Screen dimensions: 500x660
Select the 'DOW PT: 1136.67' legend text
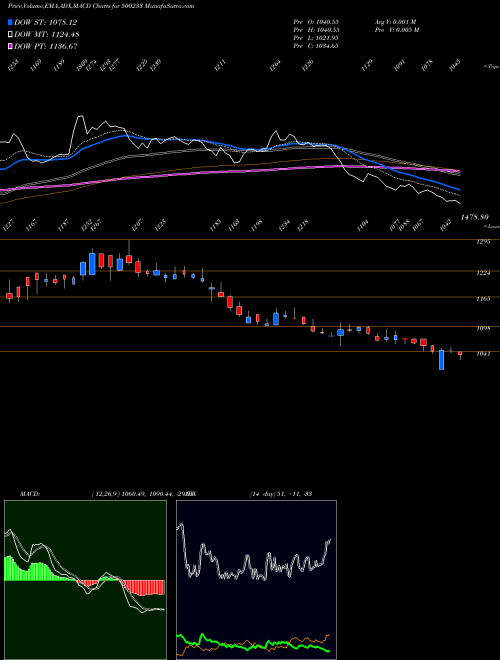click(46, 46)
